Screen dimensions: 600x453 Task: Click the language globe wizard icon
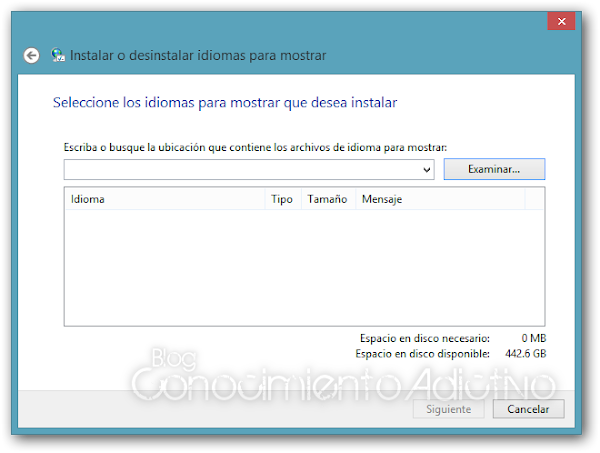pos(58,55)
